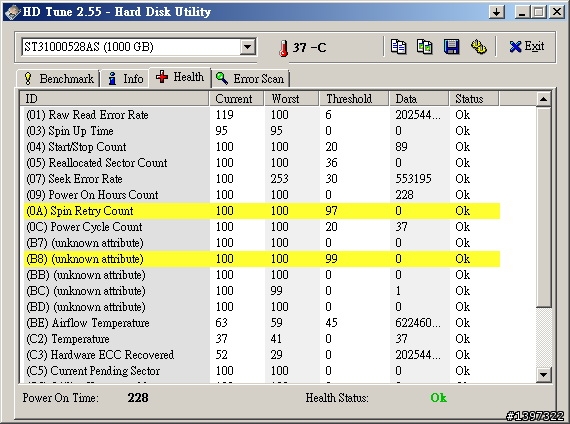
Task: Click the scrollbar up arrow
Action: tap(543, 99)
